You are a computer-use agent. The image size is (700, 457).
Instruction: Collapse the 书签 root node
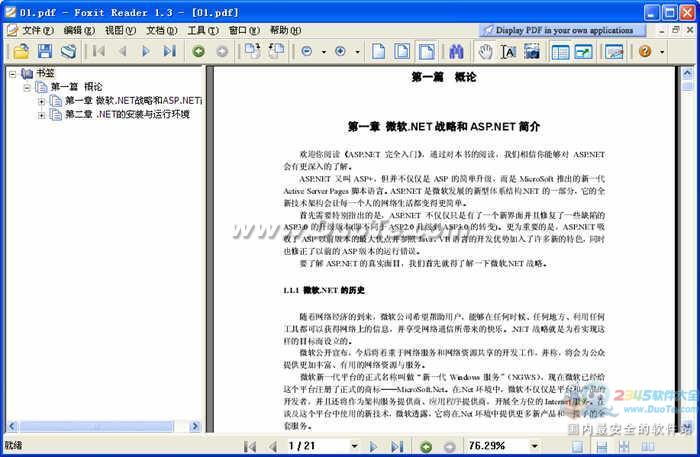(12, 73)
